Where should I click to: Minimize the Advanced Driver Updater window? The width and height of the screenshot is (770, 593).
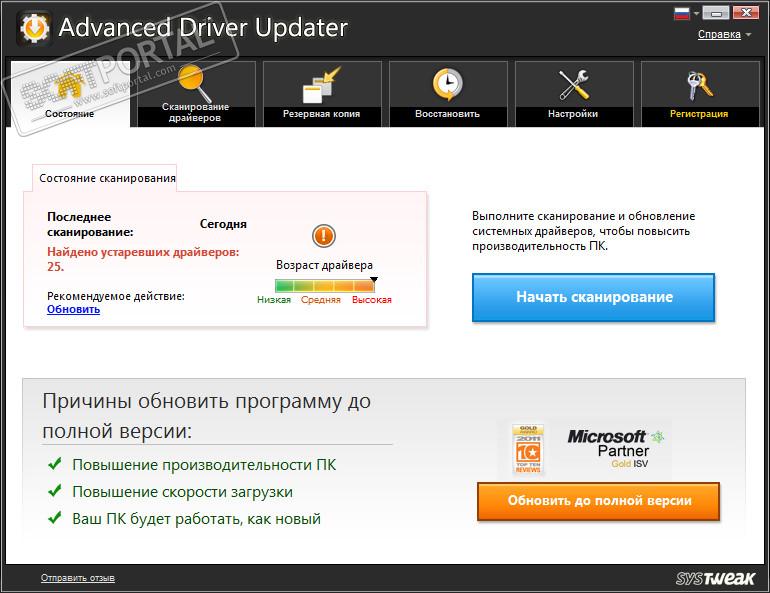(x=715, y=13)
